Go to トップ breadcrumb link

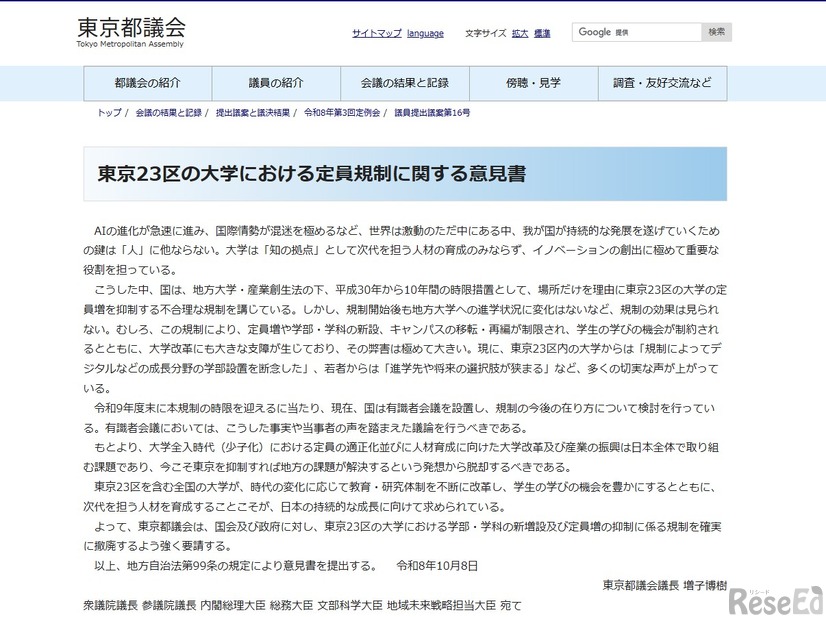(109, 113)
